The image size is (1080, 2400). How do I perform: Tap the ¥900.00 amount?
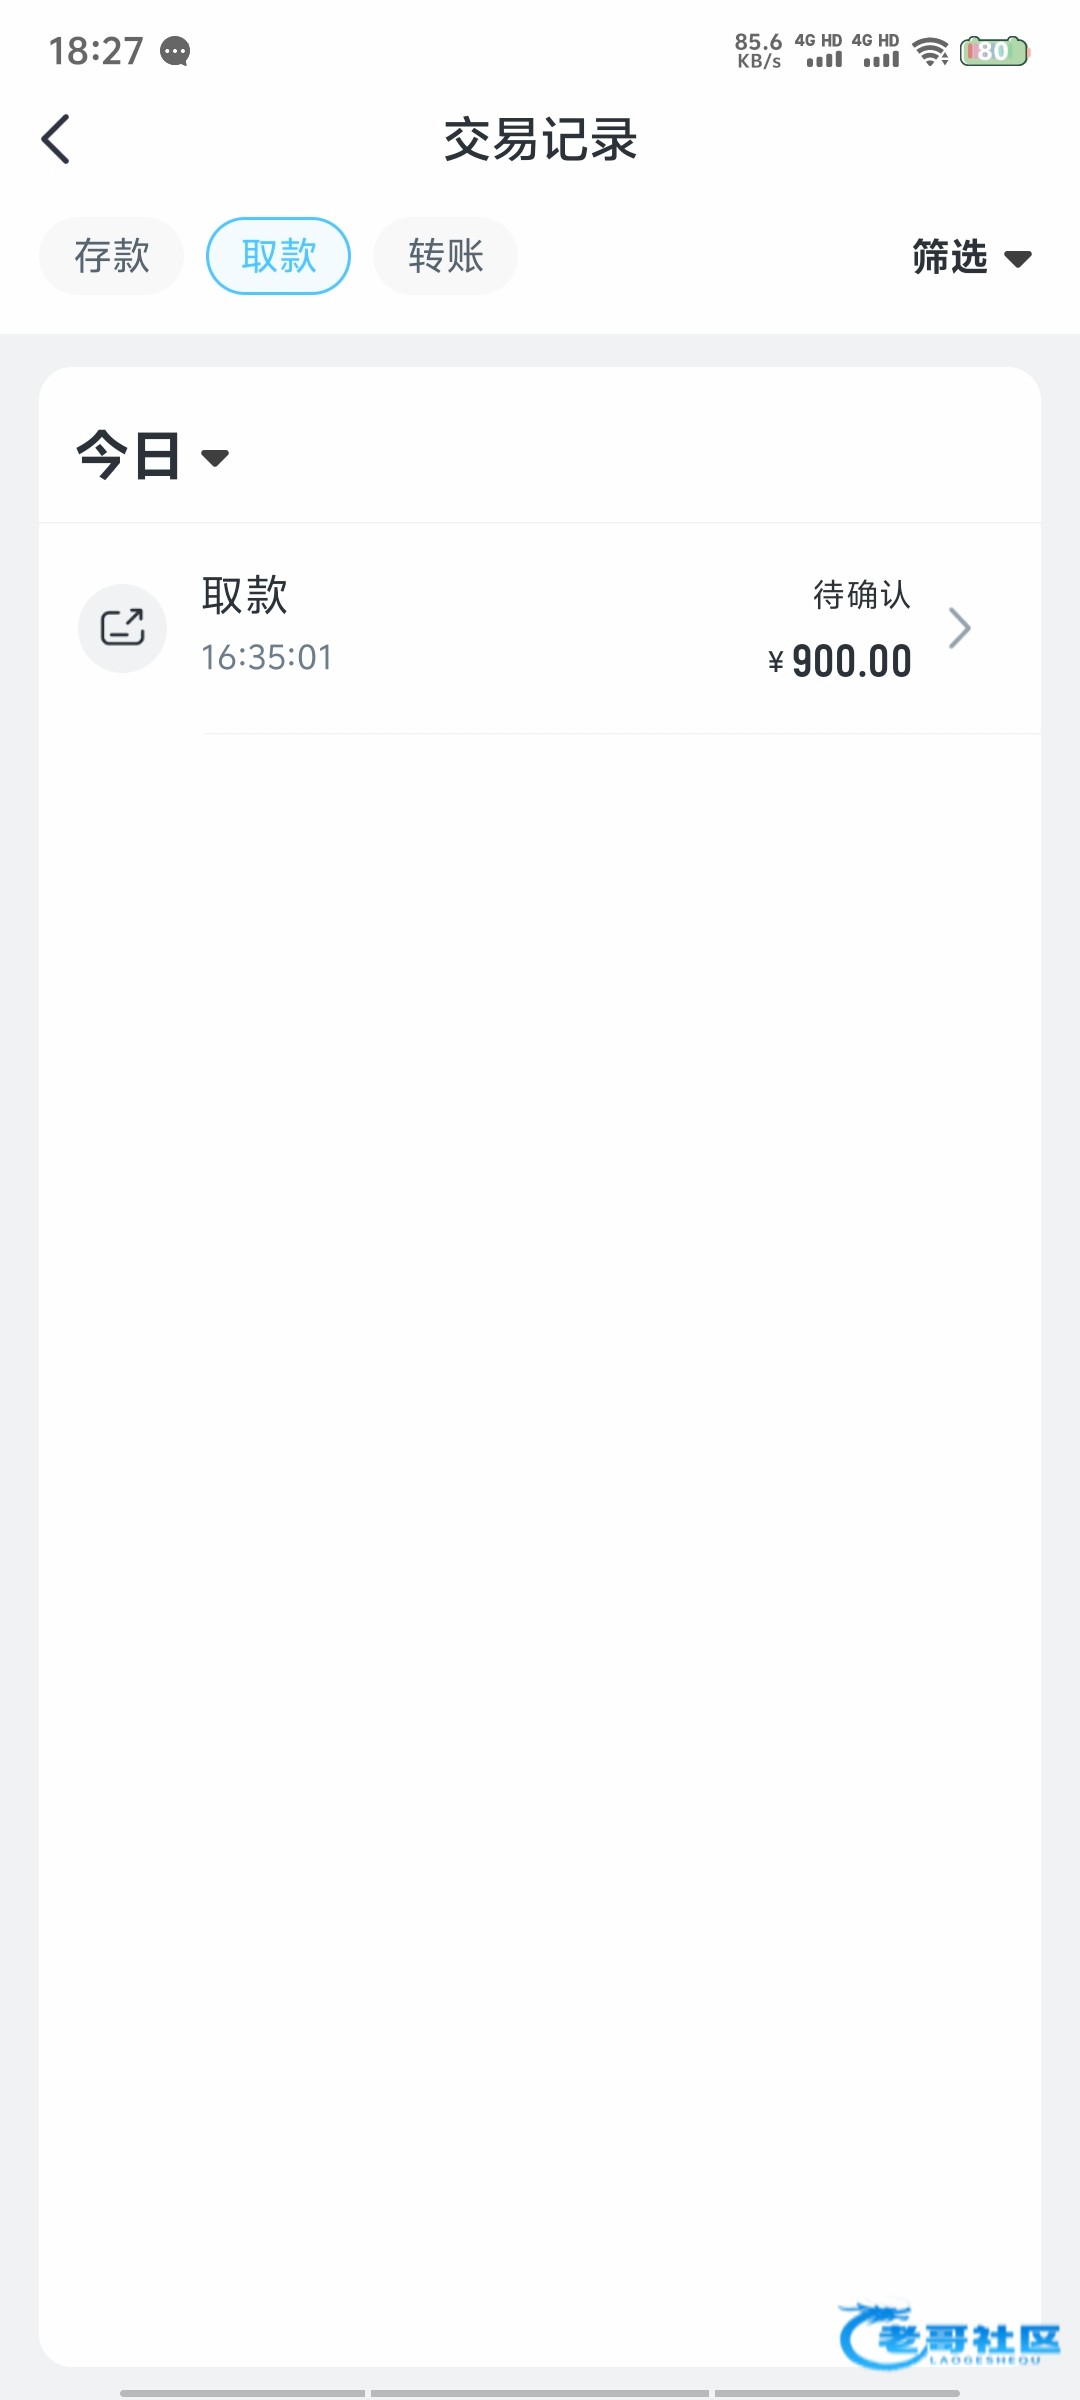[840, 661]
